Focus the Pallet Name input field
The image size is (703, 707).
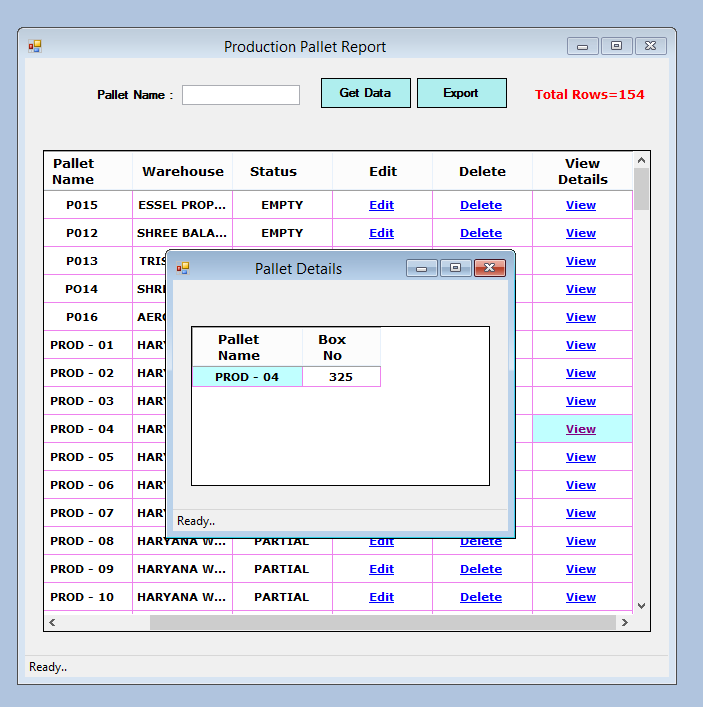(241, 95)
